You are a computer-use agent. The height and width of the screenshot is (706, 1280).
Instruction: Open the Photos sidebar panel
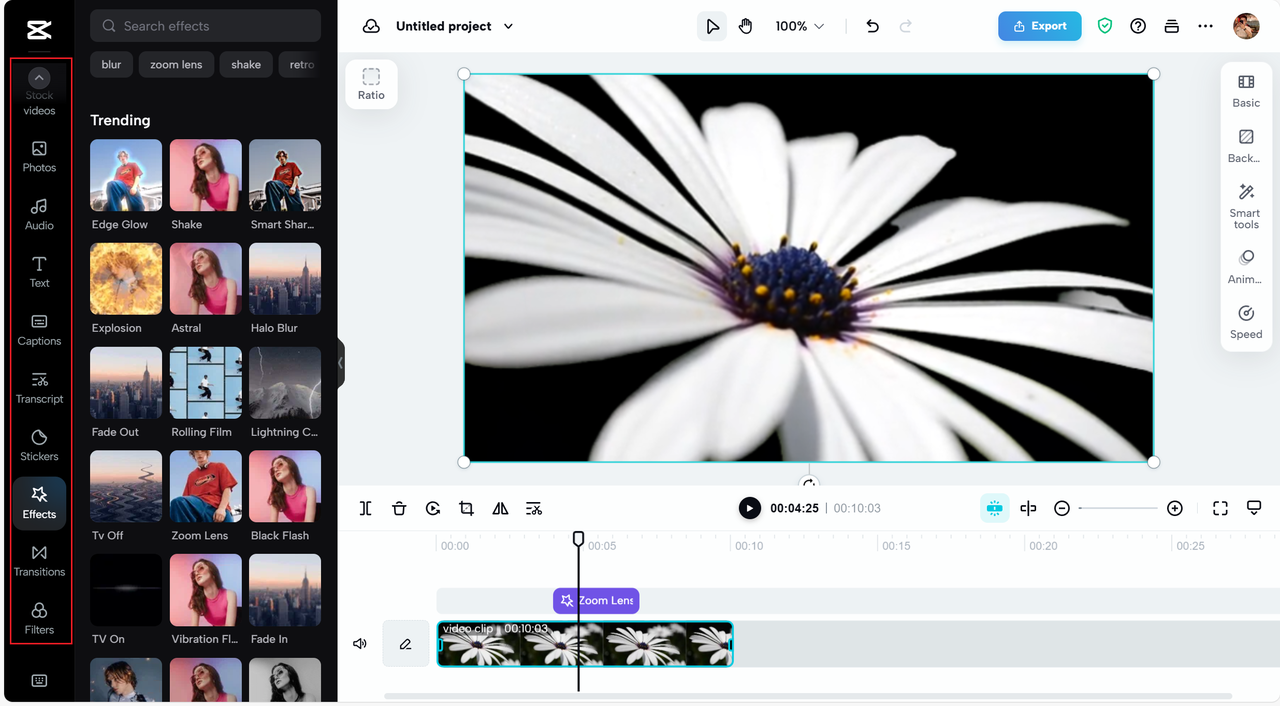point(39,156)
